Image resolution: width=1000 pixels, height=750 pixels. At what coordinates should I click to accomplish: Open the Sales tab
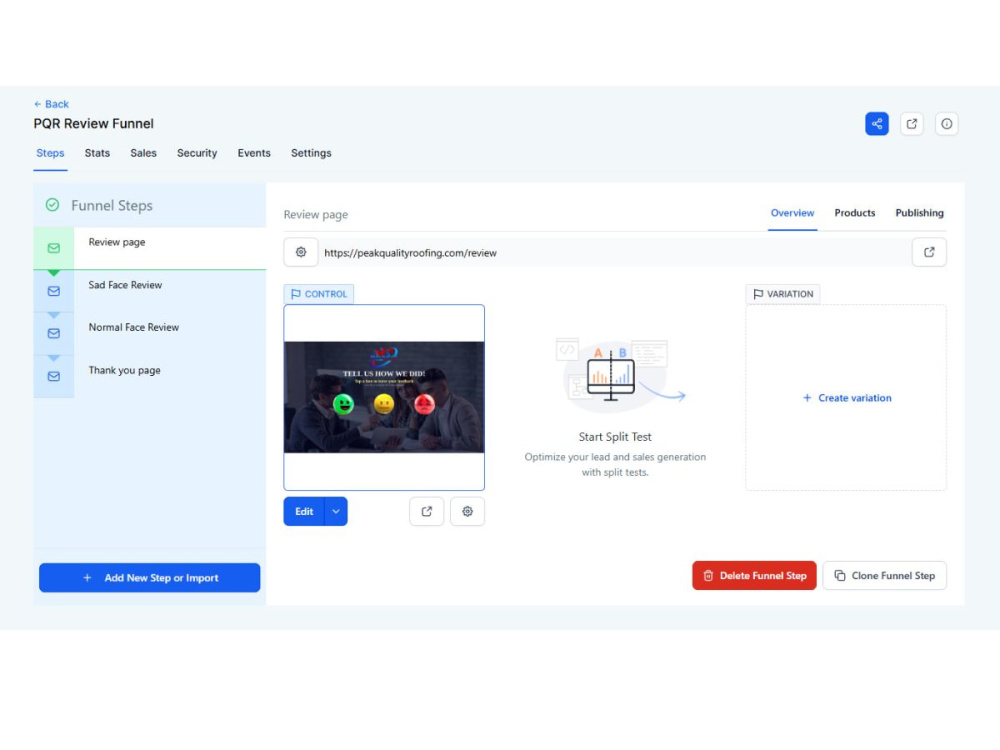click(x=143, y=153)
